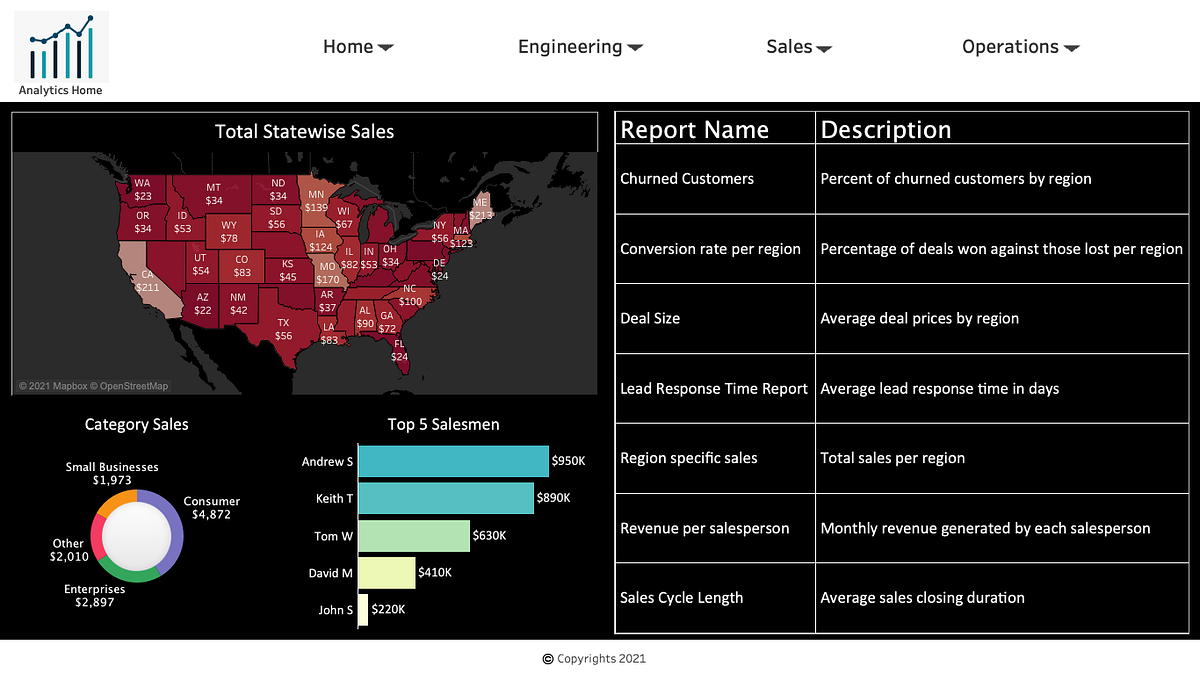Expand the Engineering dropdown
This screenshot has height=675, width=1200.
(580, 46)
